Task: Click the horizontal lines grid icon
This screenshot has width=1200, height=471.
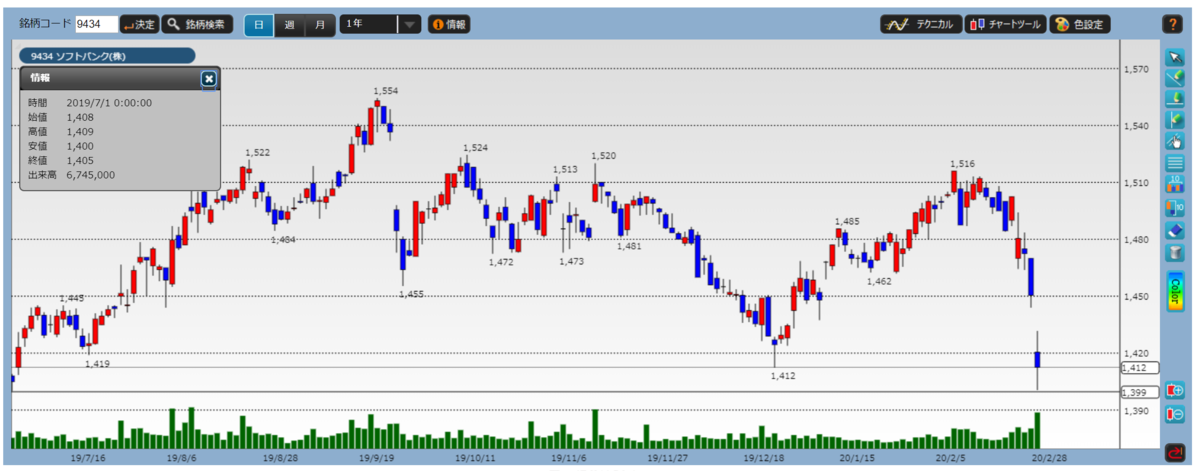Action: [1174, 163]
